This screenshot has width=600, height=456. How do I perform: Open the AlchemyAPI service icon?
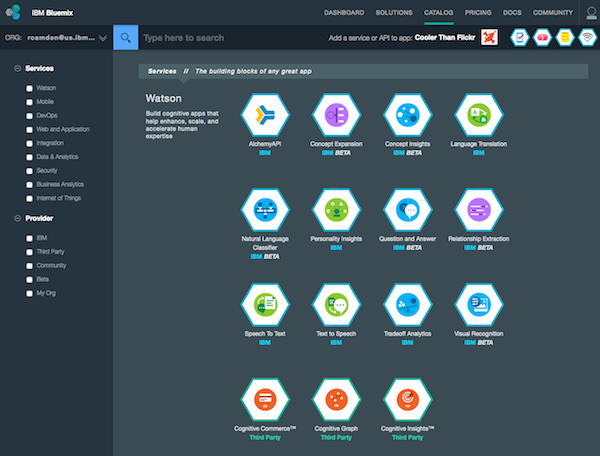click(265, 115)
